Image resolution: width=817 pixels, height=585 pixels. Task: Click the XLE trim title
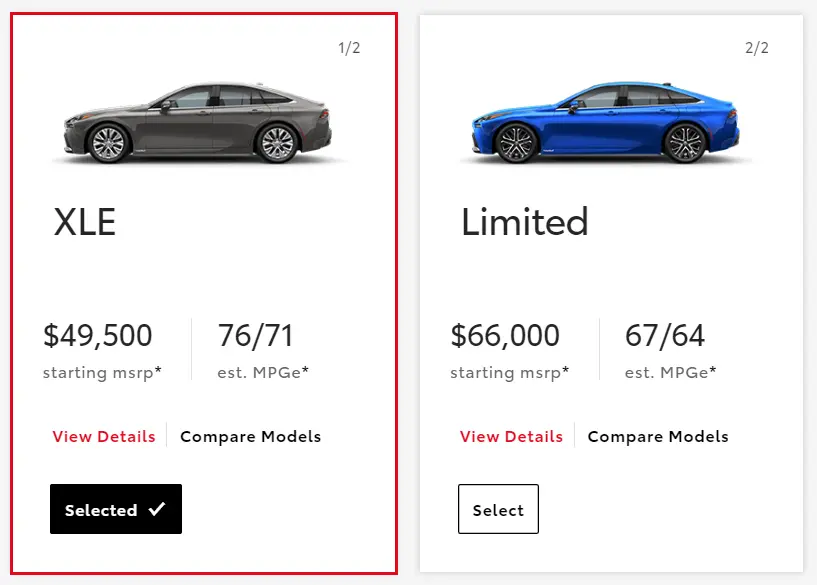click(85, 222)
